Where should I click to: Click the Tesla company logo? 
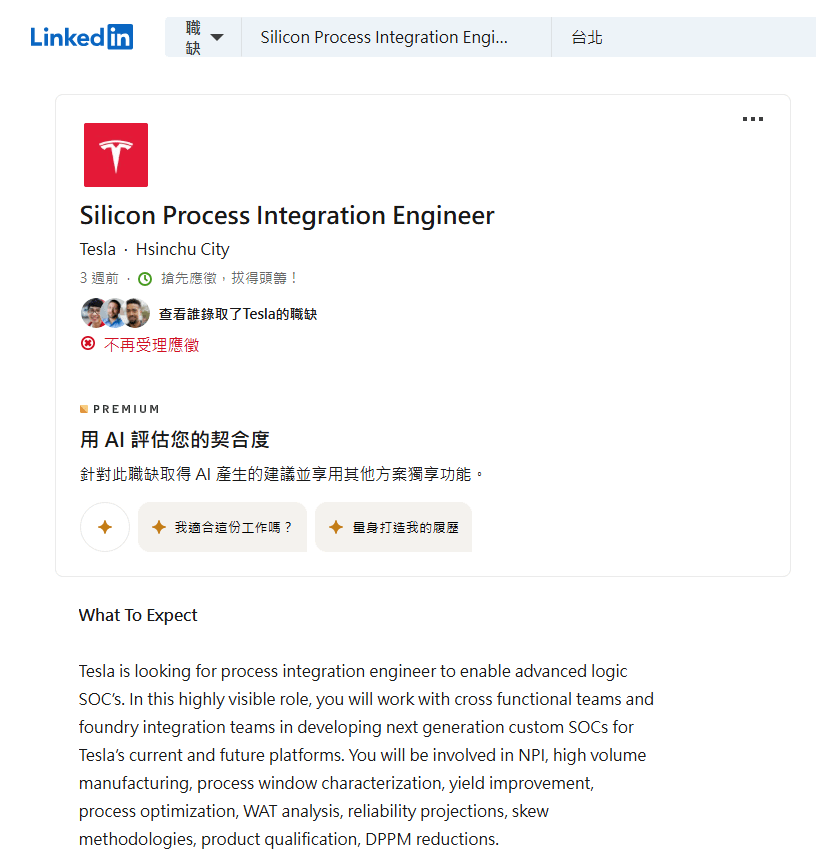coord(115,154)
